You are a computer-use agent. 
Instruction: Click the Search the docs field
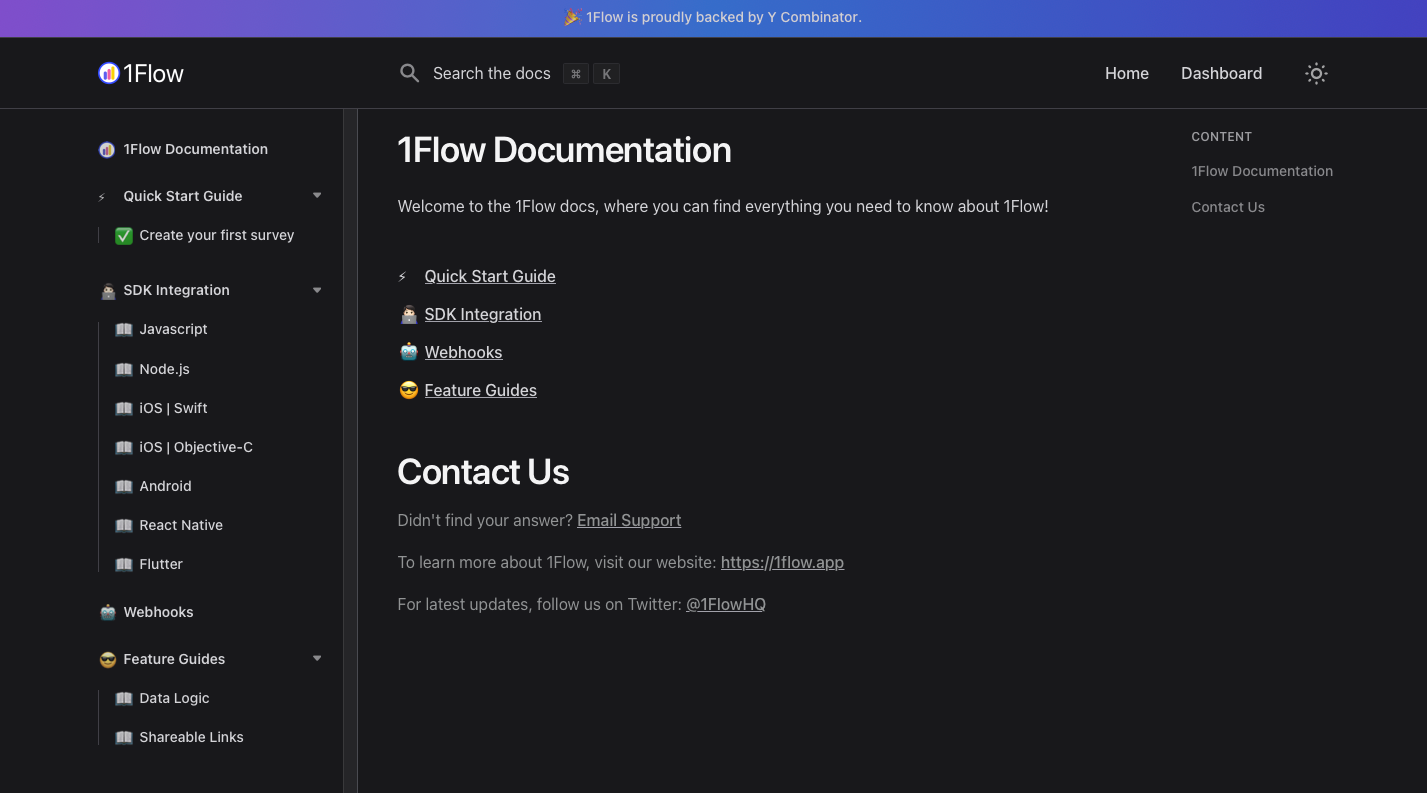509,73
